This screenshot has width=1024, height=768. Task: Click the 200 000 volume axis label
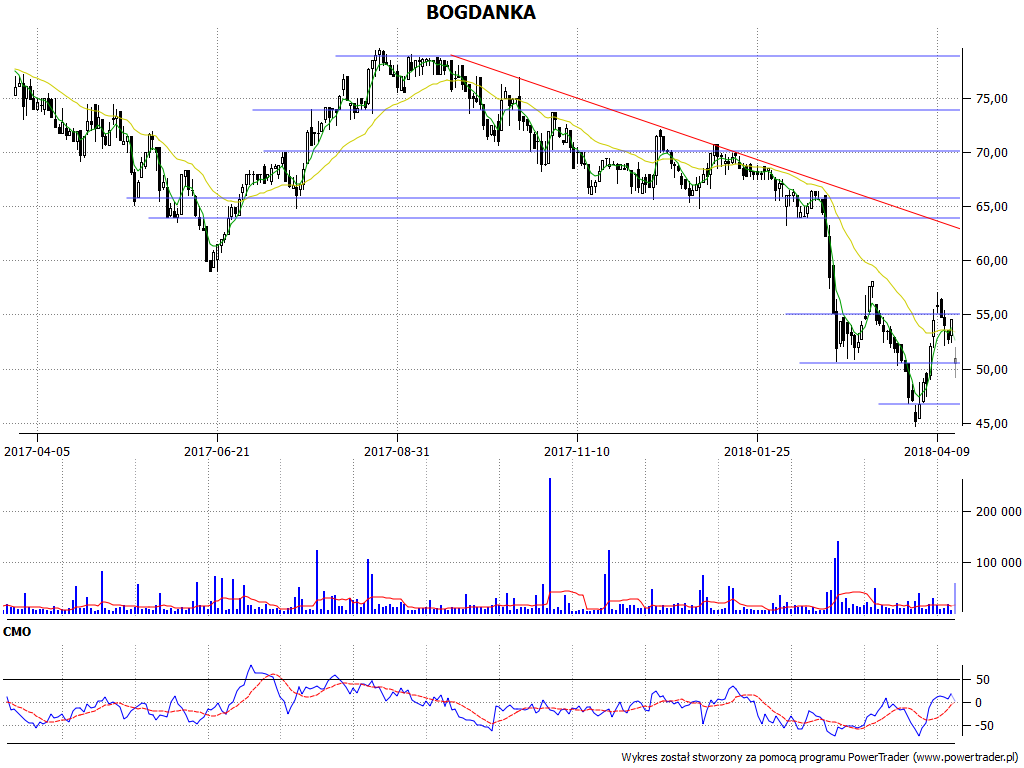click(x=999, y=511)
